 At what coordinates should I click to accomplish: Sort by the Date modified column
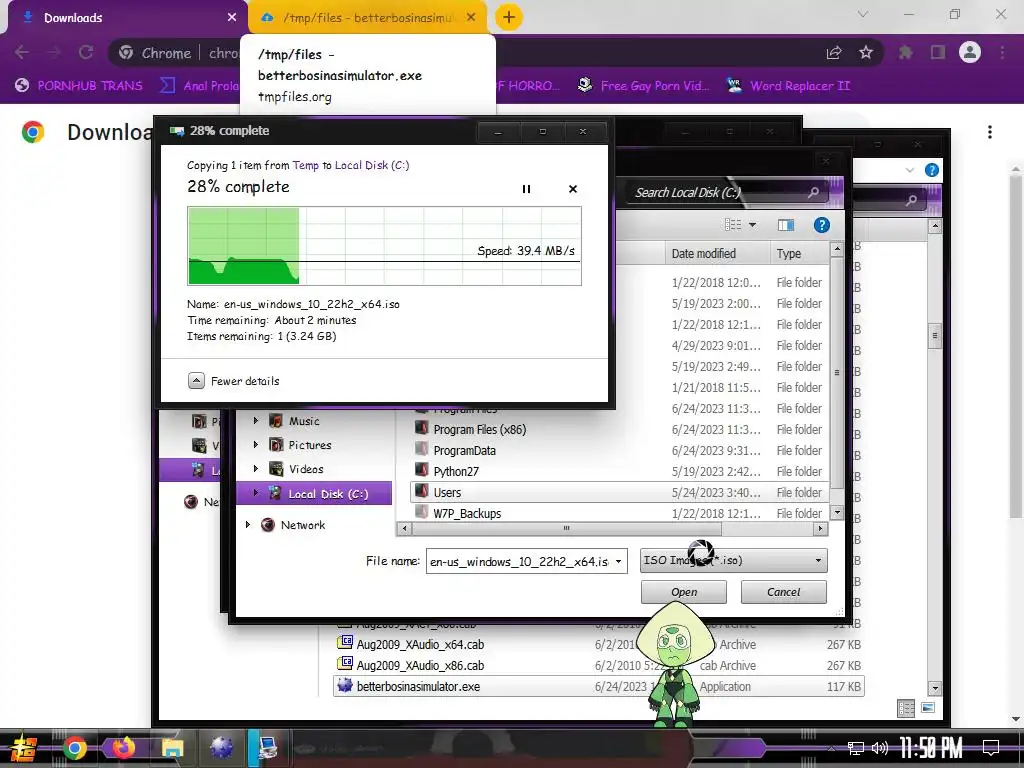[x=717, y=253]
